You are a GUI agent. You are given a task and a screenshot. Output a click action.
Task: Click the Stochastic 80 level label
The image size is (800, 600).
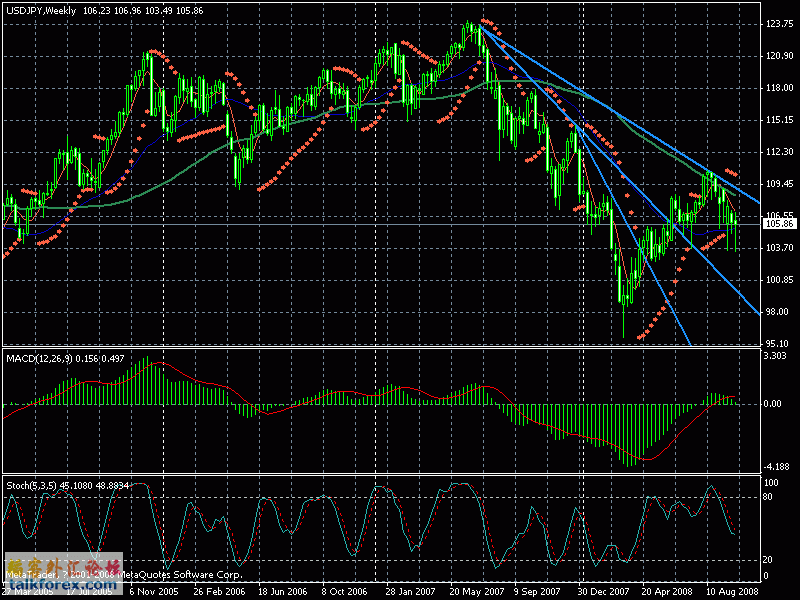pyautogui.click(x=768, y=497)
